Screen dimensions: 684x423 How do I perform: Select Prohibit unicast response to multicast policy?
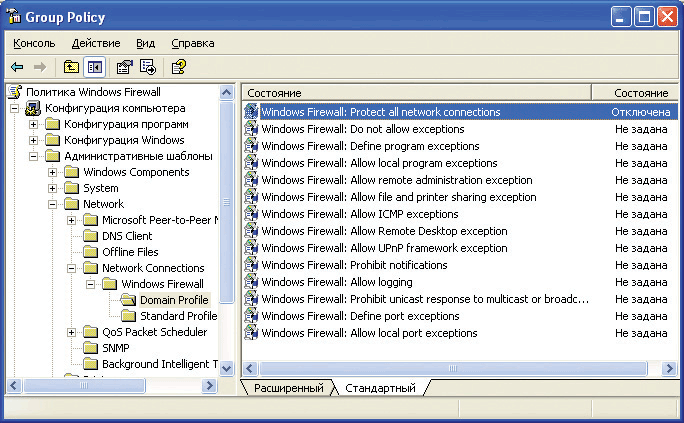425,299
